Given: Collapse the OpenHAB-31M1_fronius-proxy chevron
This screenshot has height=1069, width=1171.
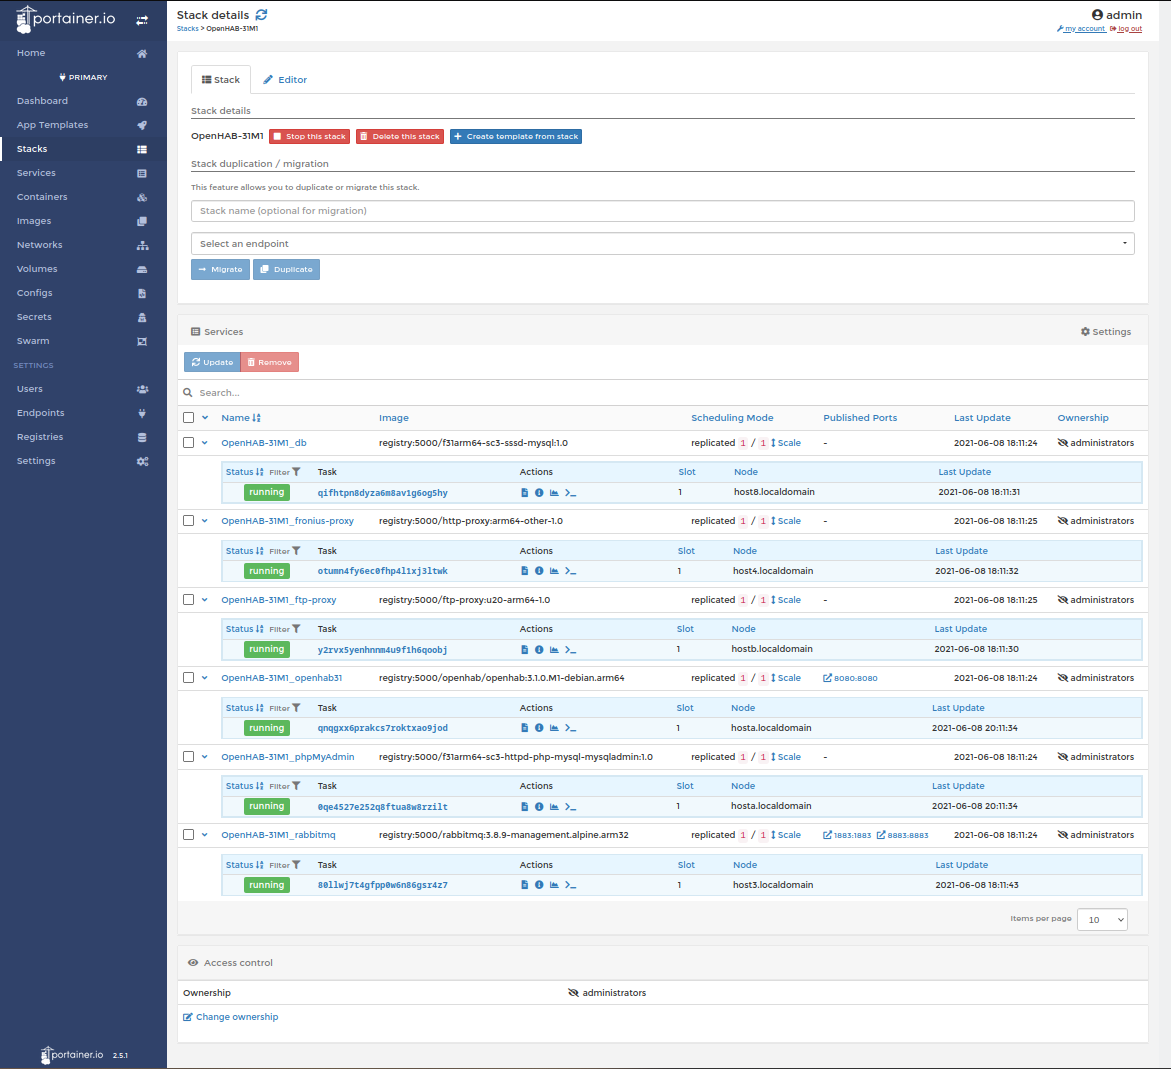Looking at the screenshot, I should (x=205, y=521).
